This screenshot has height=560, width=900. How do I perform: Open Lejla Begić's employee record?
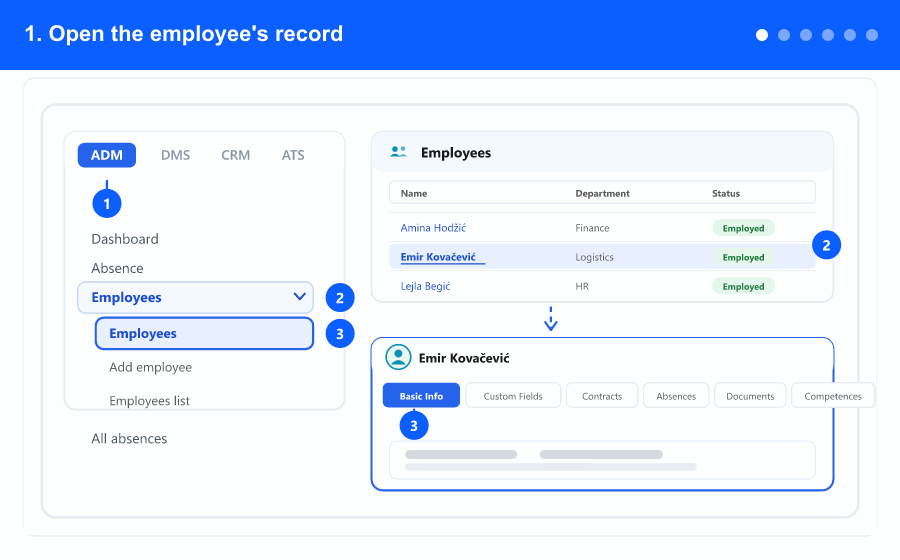[425, 286]
